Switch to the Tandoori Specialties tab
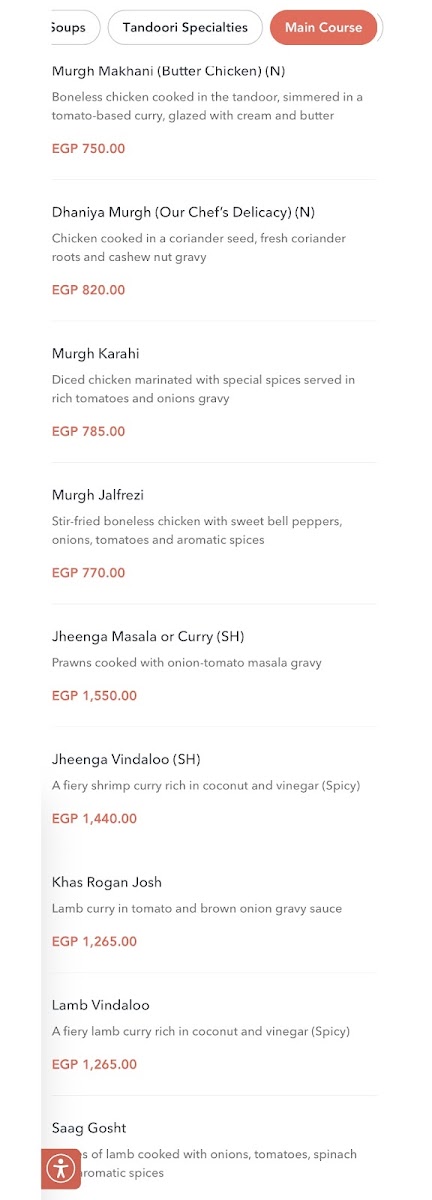Screen dimensions: 432x1200 [185, 28]
